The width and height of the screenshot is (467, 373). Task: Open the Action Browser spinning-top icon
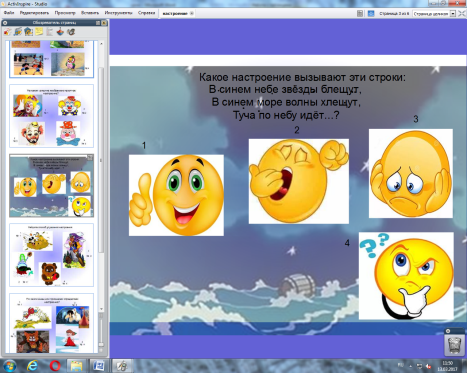tap(60, 32)
